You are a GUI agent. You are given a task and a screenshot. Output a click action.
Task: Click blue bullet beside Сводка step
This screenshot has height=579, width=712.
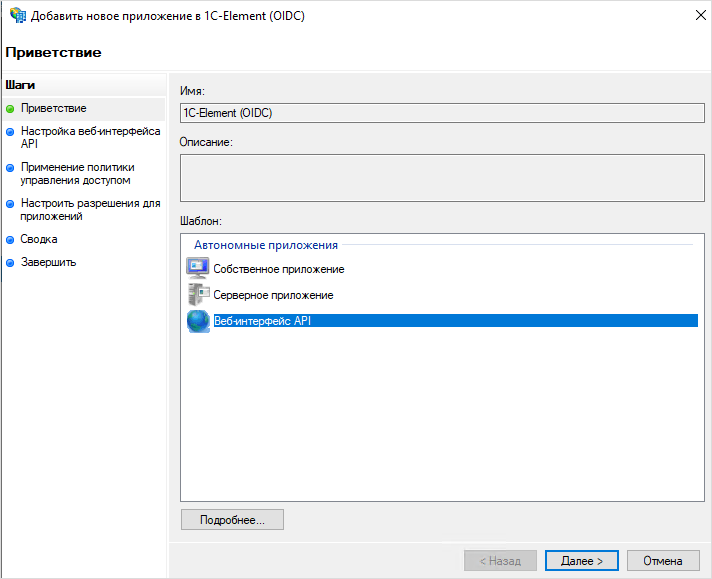(x=10, y=240)
